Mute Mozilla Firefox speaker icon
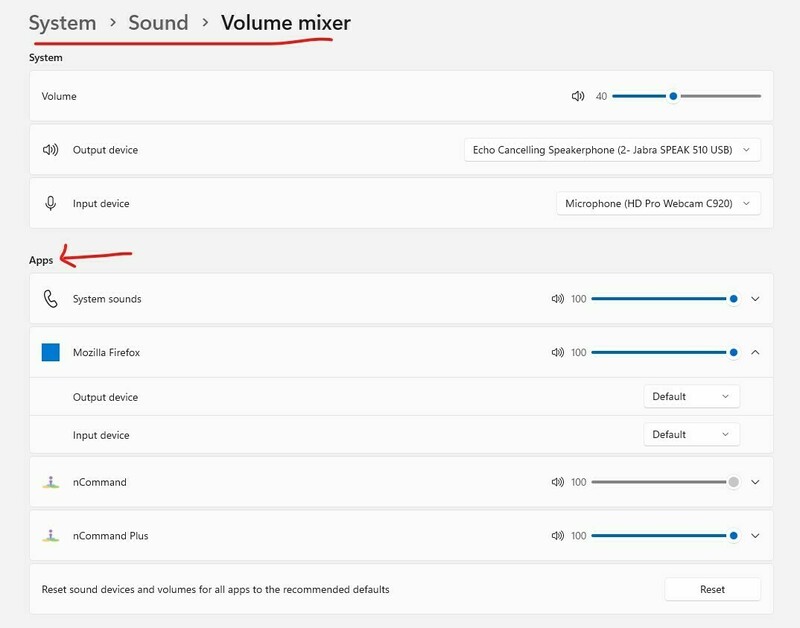Viewport: 800px width, 628px height. click(558, 352)
